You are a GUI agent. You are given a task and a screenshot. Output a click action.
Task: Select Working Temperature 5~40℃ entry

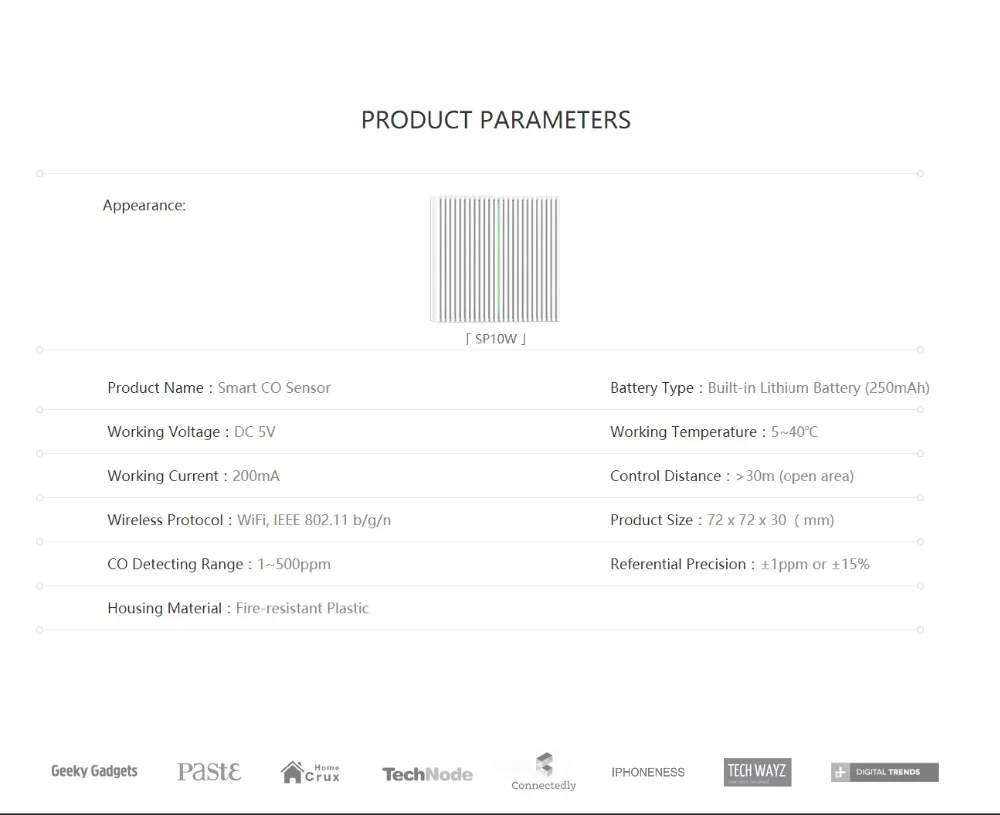714,432
